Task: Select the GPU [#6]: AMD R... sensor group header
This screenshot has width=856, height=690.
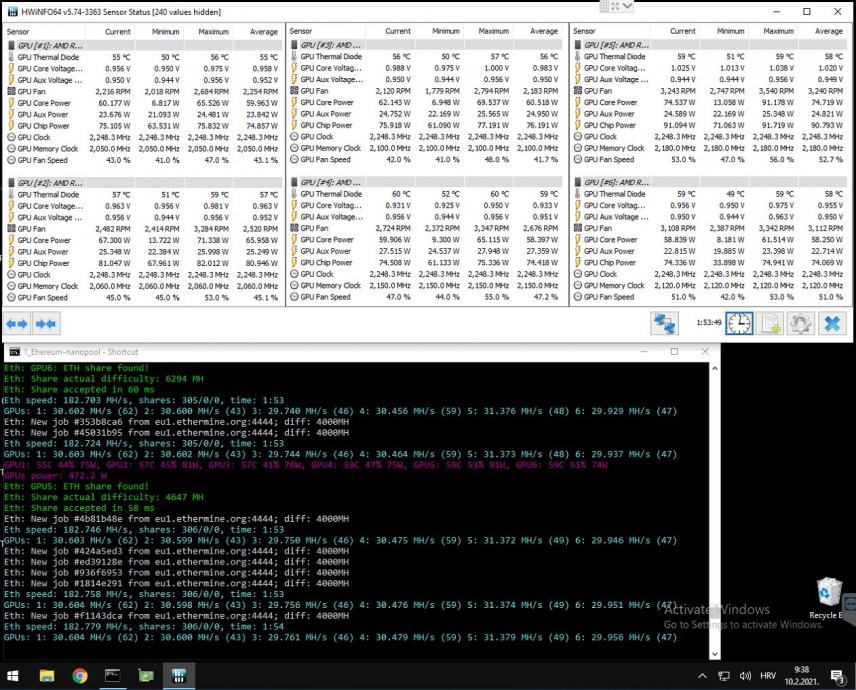Action: pos(710,182)
